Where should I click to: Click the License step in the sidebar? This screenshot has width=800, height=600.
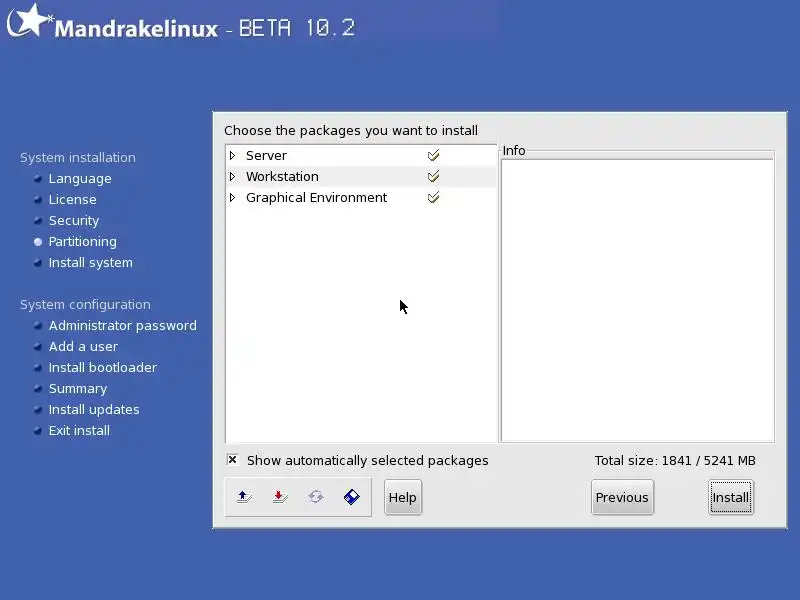point(72,199)
